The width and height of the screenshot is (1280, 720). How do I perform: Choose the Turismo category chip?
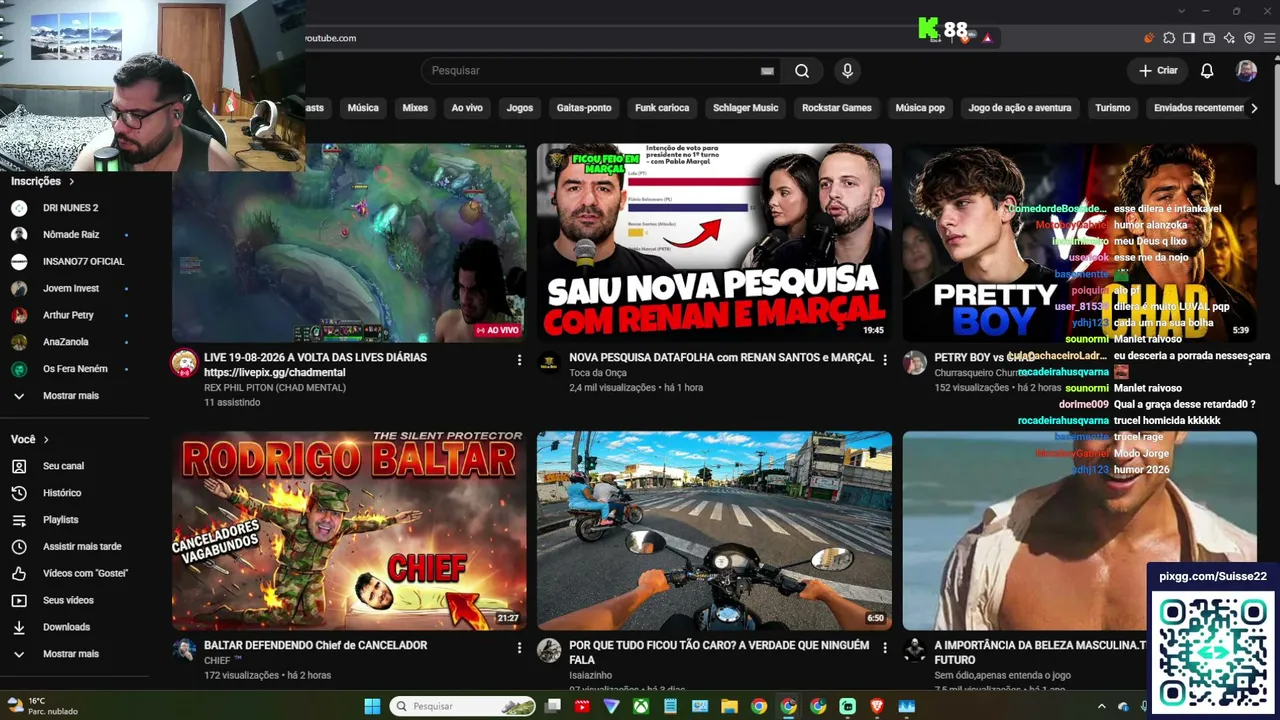1112,108
